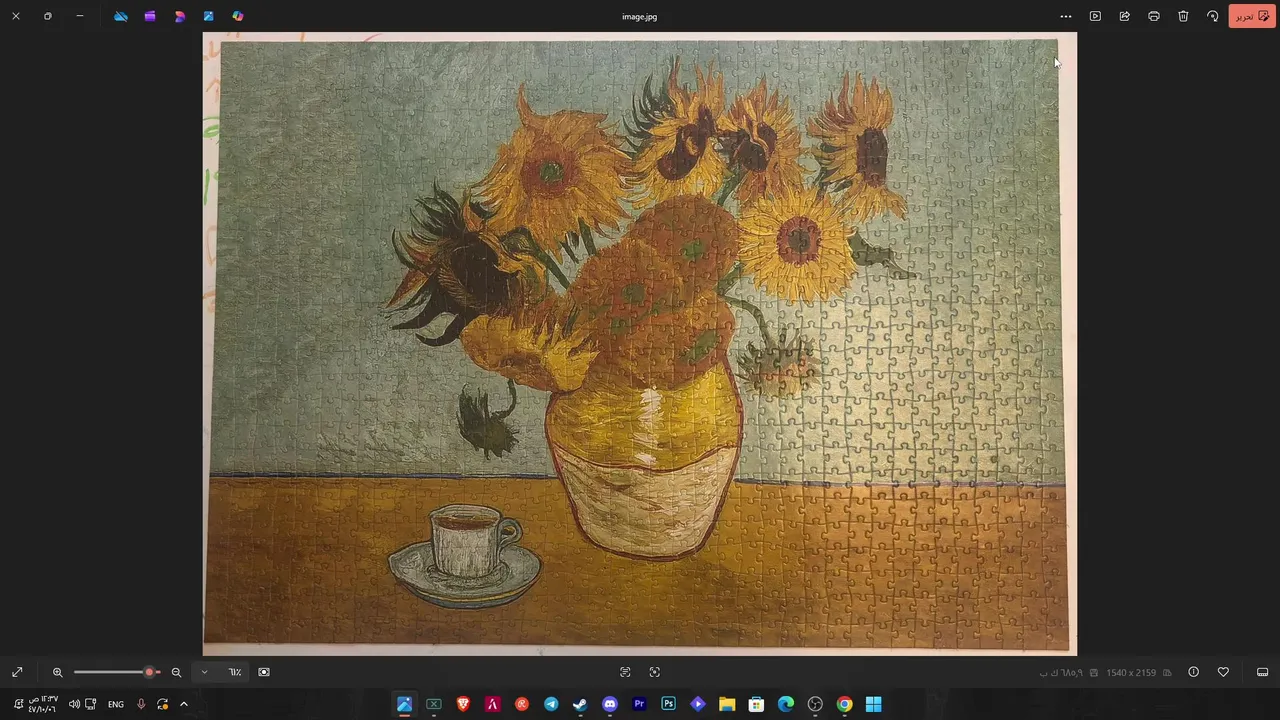Click the image.jpg title text
The width and height of the screenshot is (1280, 720).
coord(639,16)
